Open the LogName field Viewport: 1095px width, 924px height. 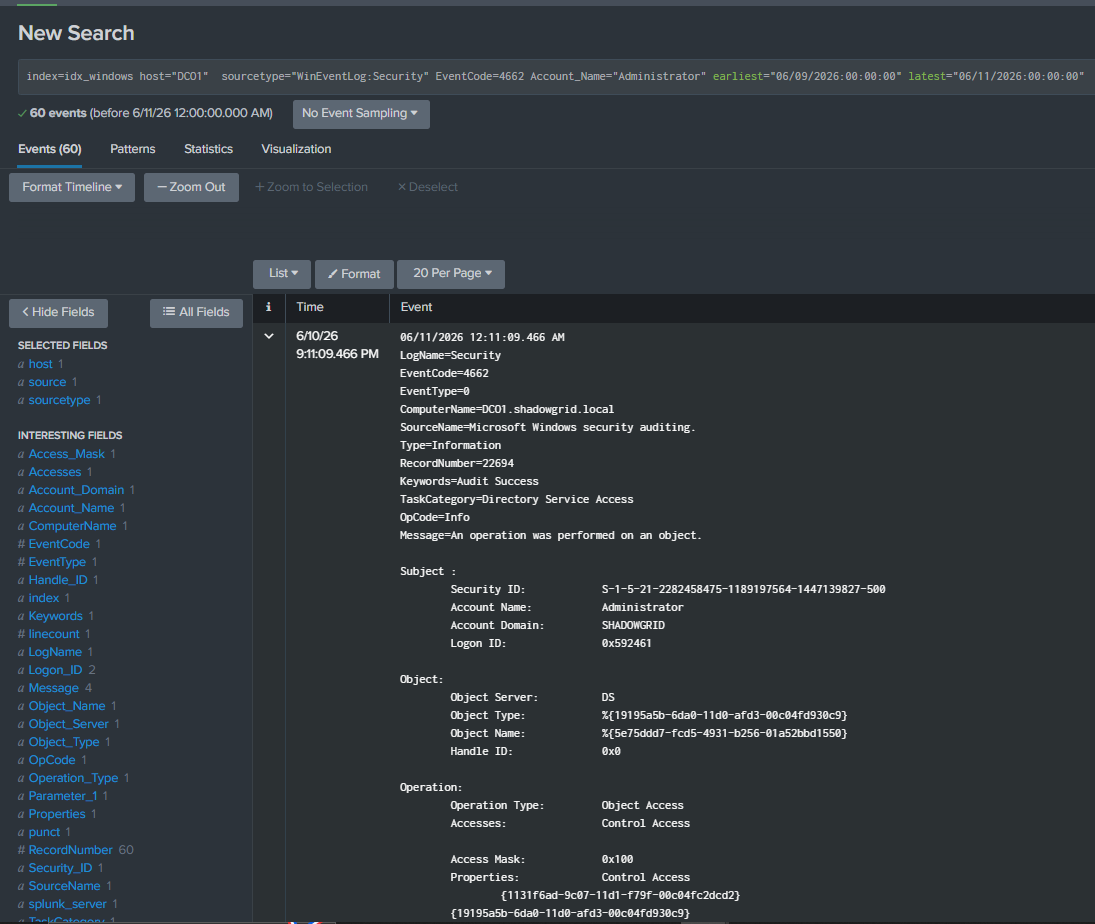(x=55, y=652)
